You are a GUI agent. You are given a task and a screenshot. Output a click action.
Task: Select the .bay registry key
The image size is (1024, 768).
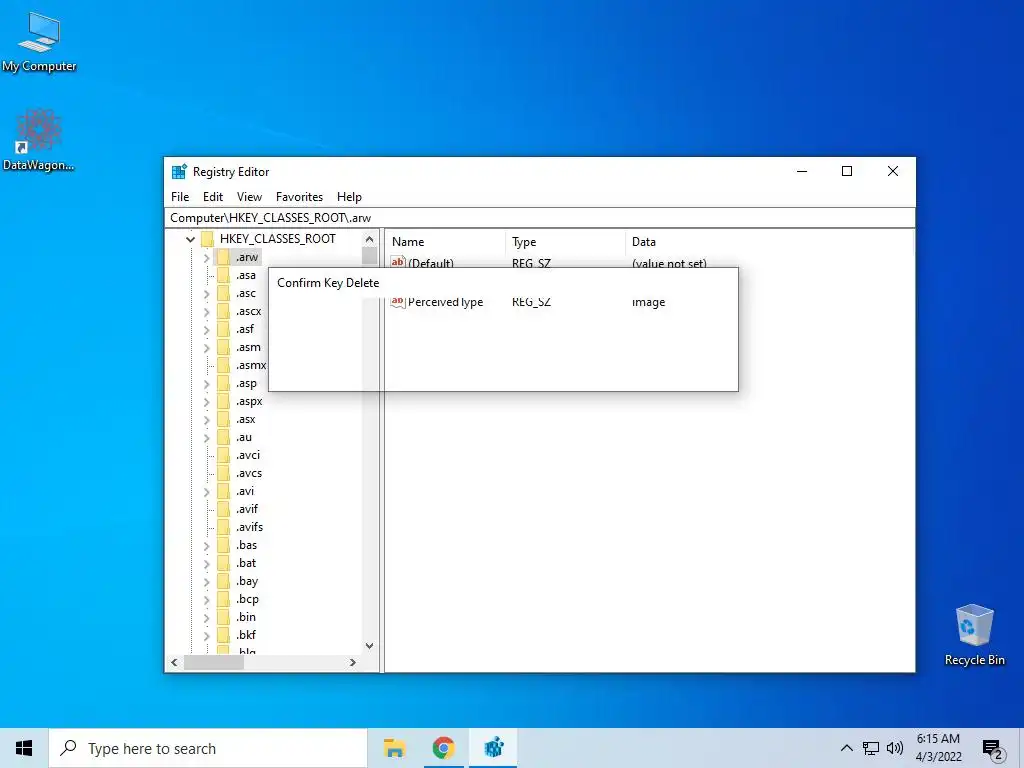247,581
